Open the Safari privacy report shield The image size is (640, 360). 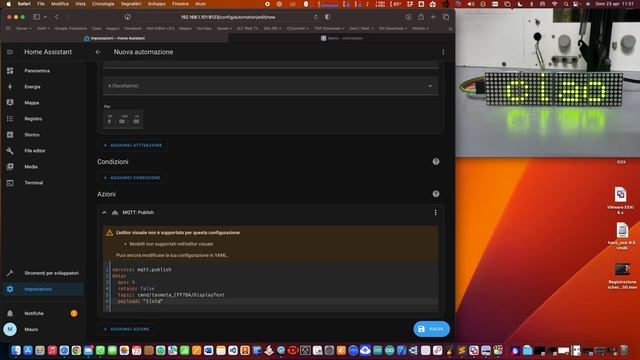pos(327,17)
